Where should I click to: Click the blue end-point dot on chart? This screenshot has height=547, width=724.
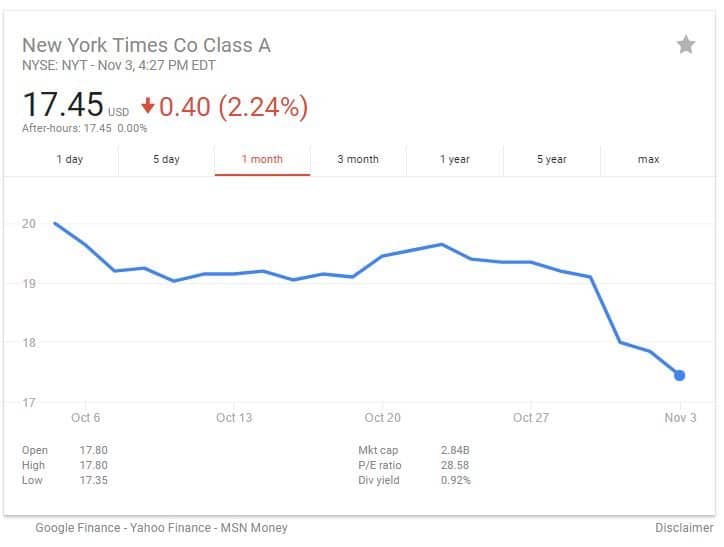pyautogui.click(x=679, y=375)
